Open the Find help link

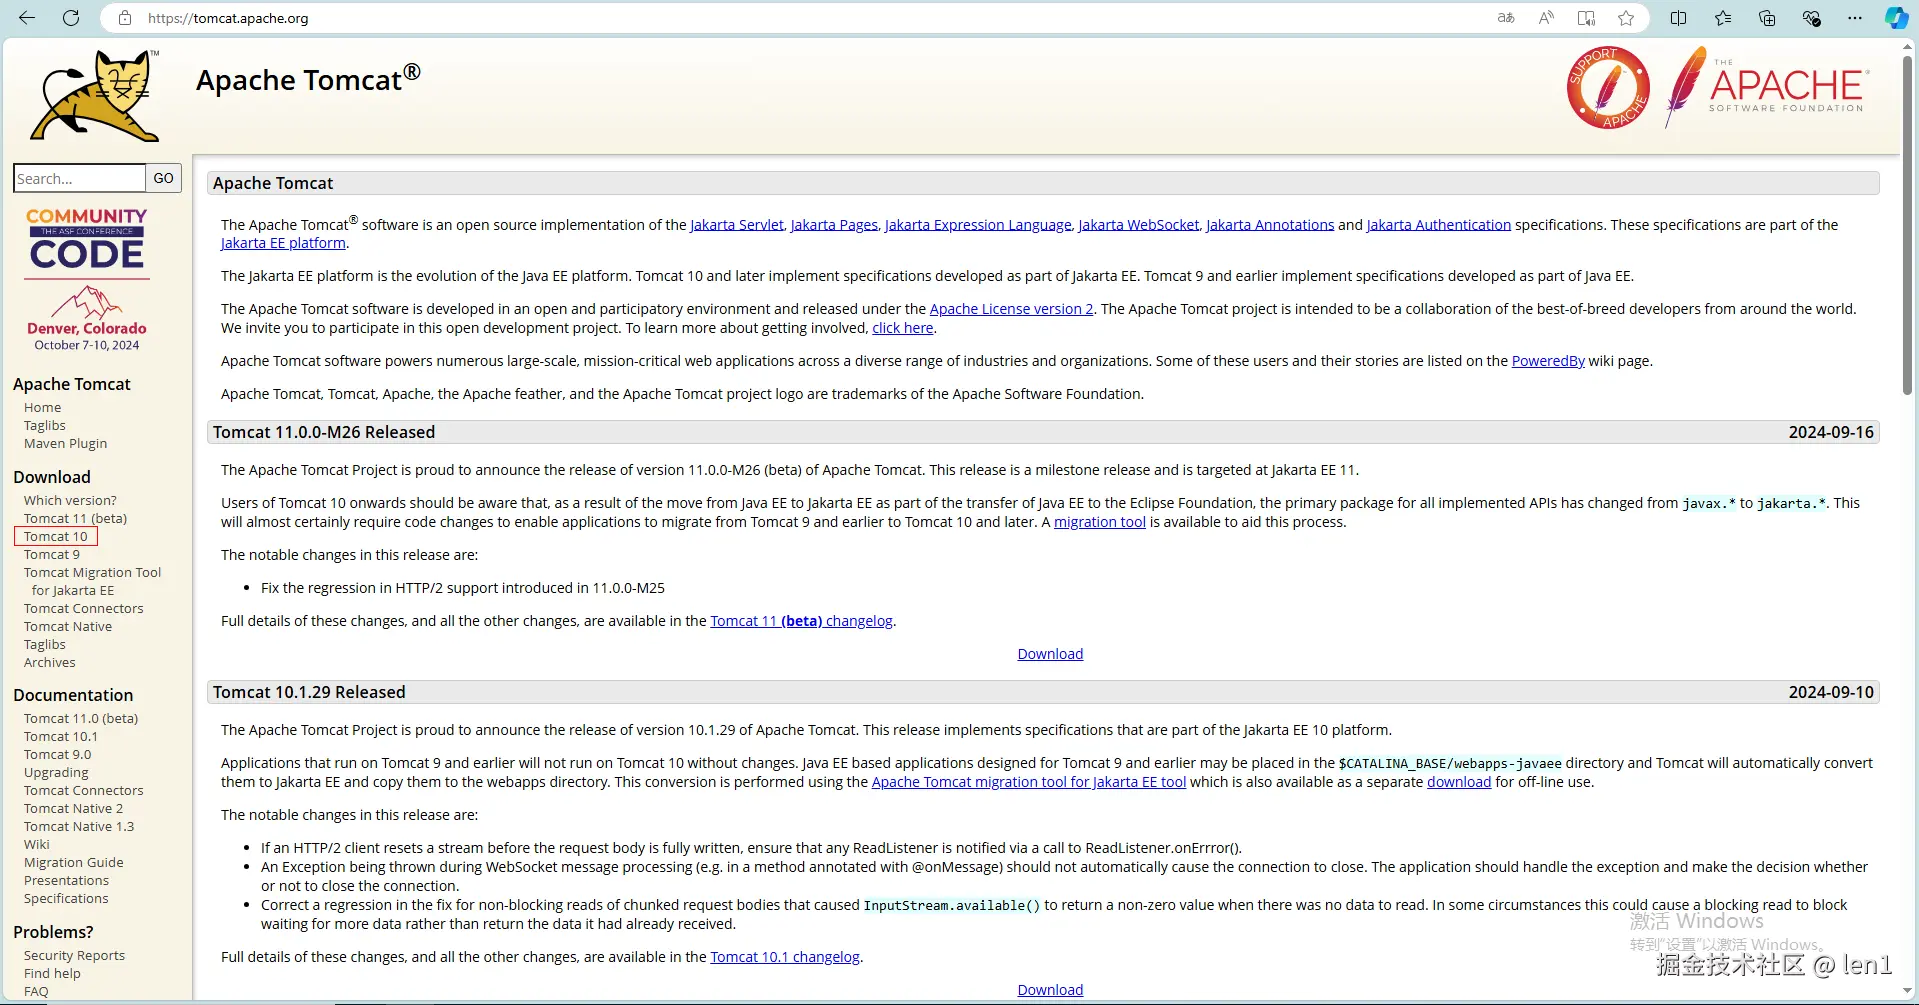tap(52, 973)
